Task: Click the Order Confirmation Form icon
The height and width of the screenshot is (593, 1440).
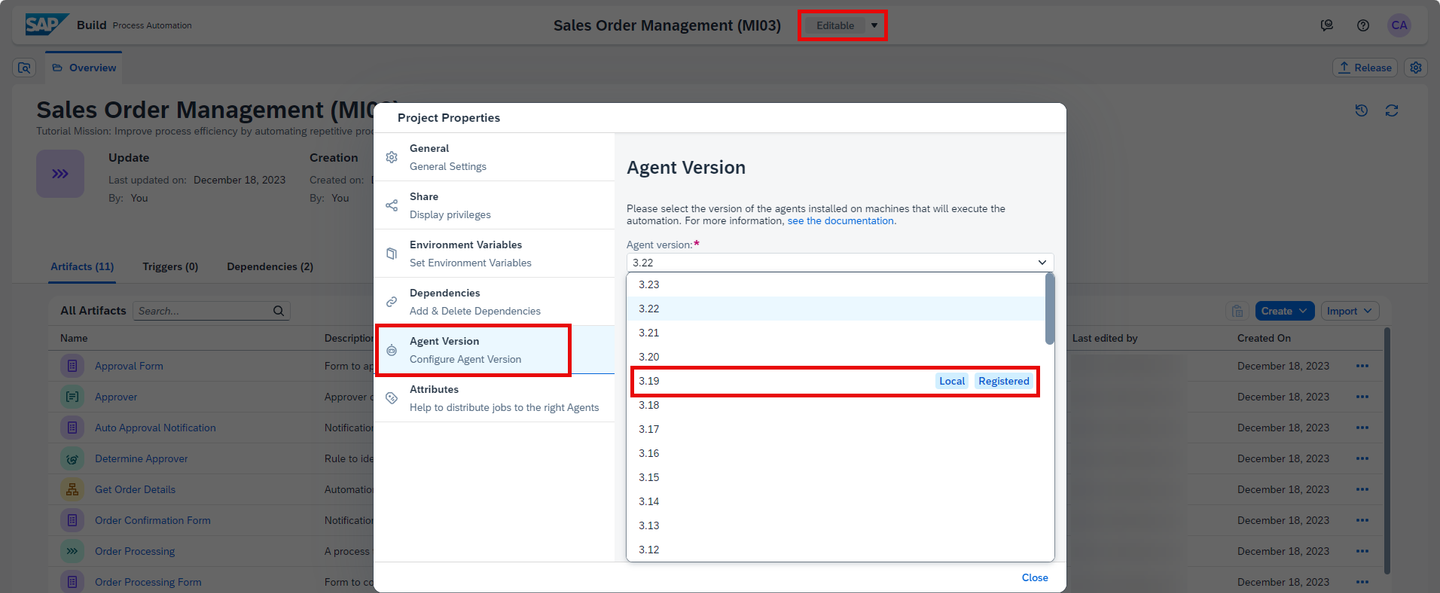Action: coord(72,520)
